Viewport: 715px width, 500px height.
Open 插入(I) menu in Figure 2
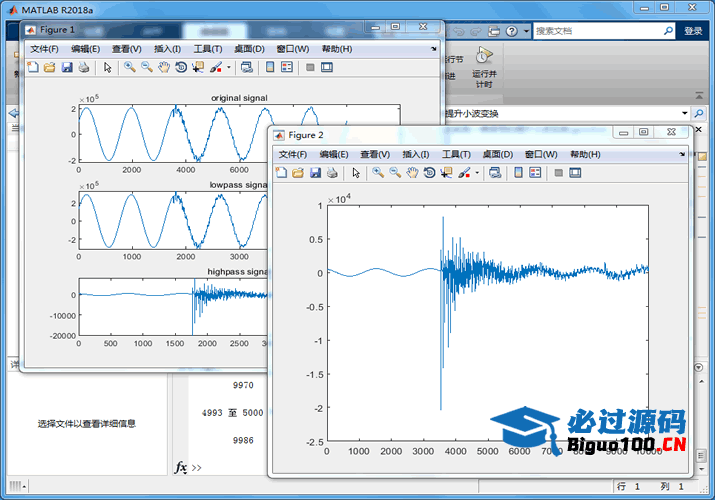pyautogui.click(x=416, y=155)
